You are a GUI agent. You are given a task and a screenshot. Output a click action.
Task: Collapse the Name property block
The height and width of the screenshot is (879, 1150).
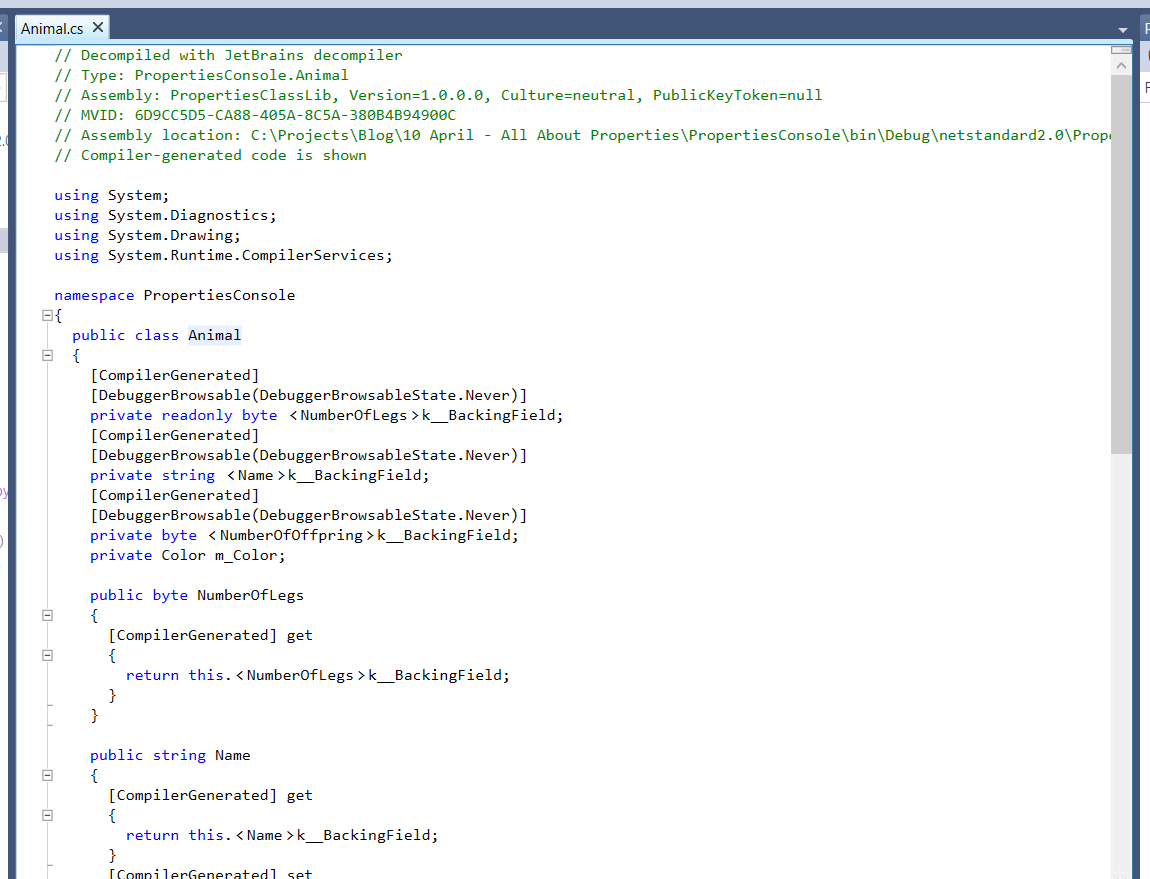(x=47, y=775)
